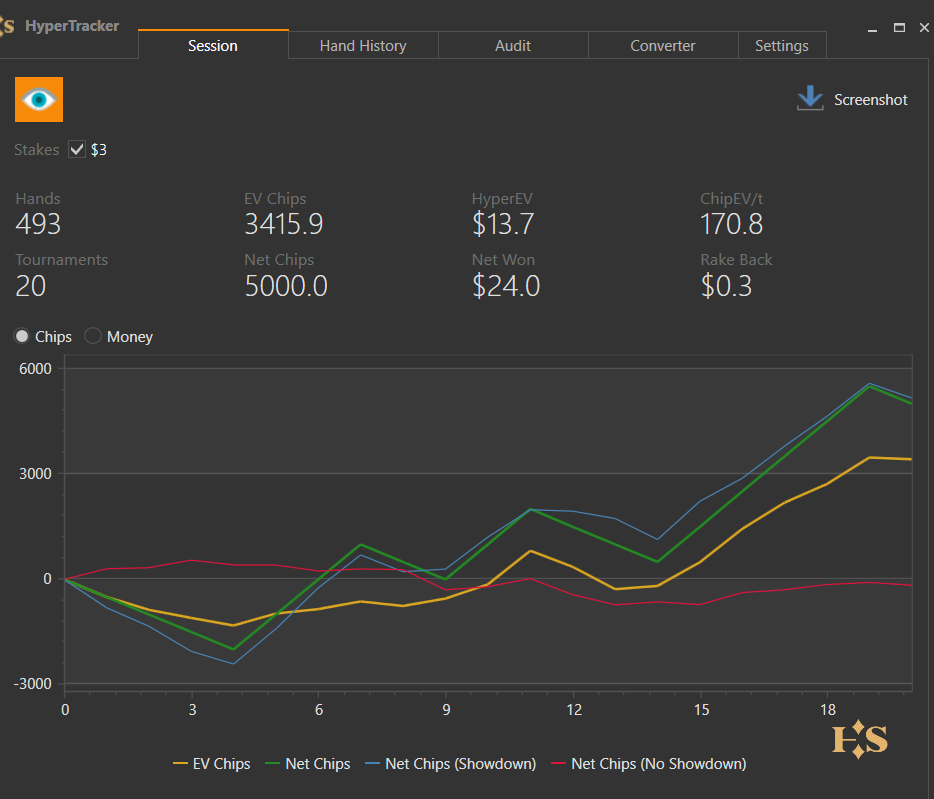Click the orange eye visibility icon

(39, 100)
